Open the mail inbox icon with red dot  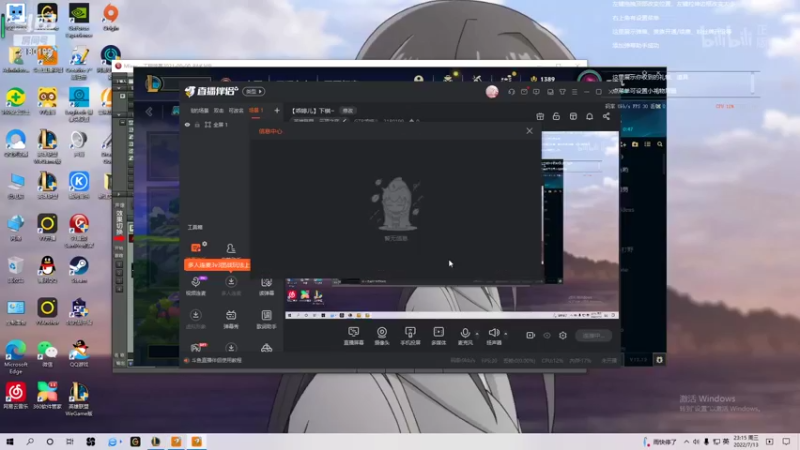pos(524,92)
